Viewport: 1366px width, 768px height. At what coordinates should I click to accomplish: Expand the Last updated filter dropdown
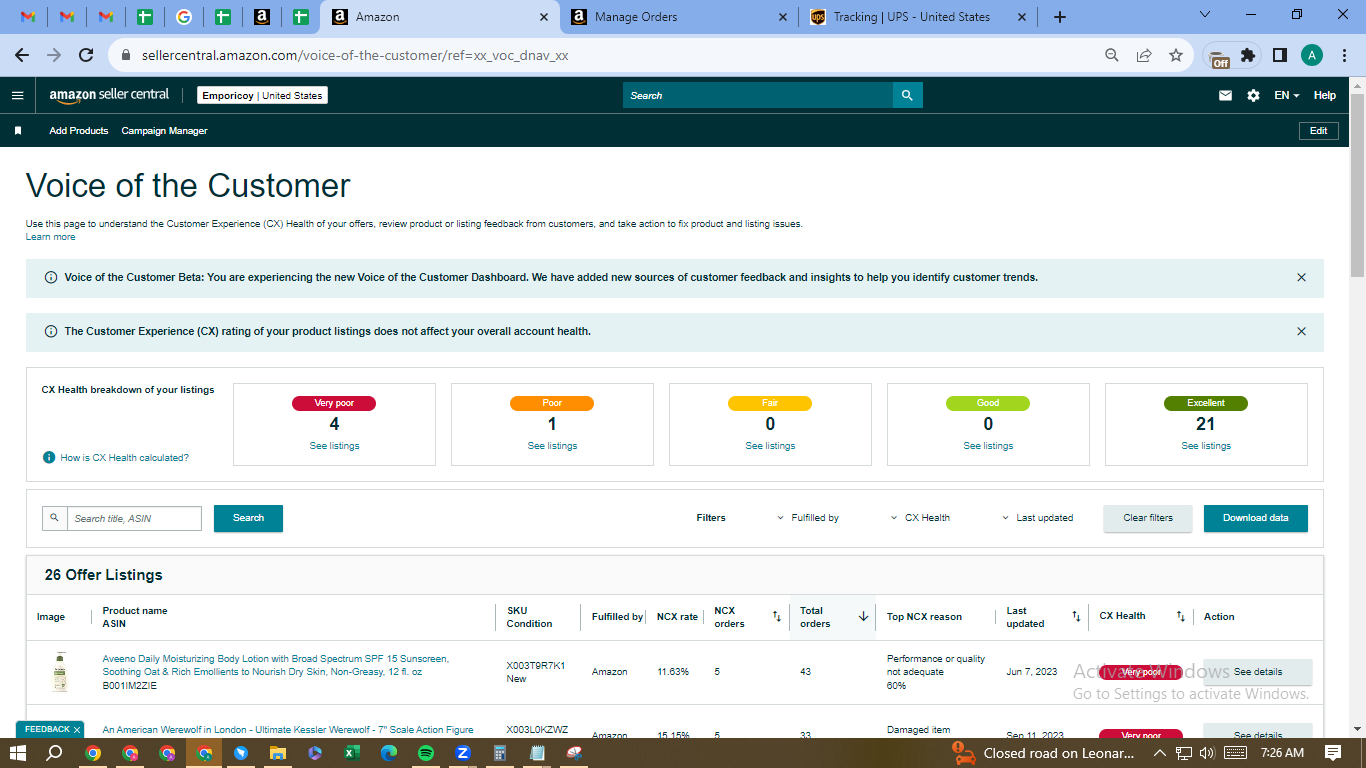(x=1038, y=518)
